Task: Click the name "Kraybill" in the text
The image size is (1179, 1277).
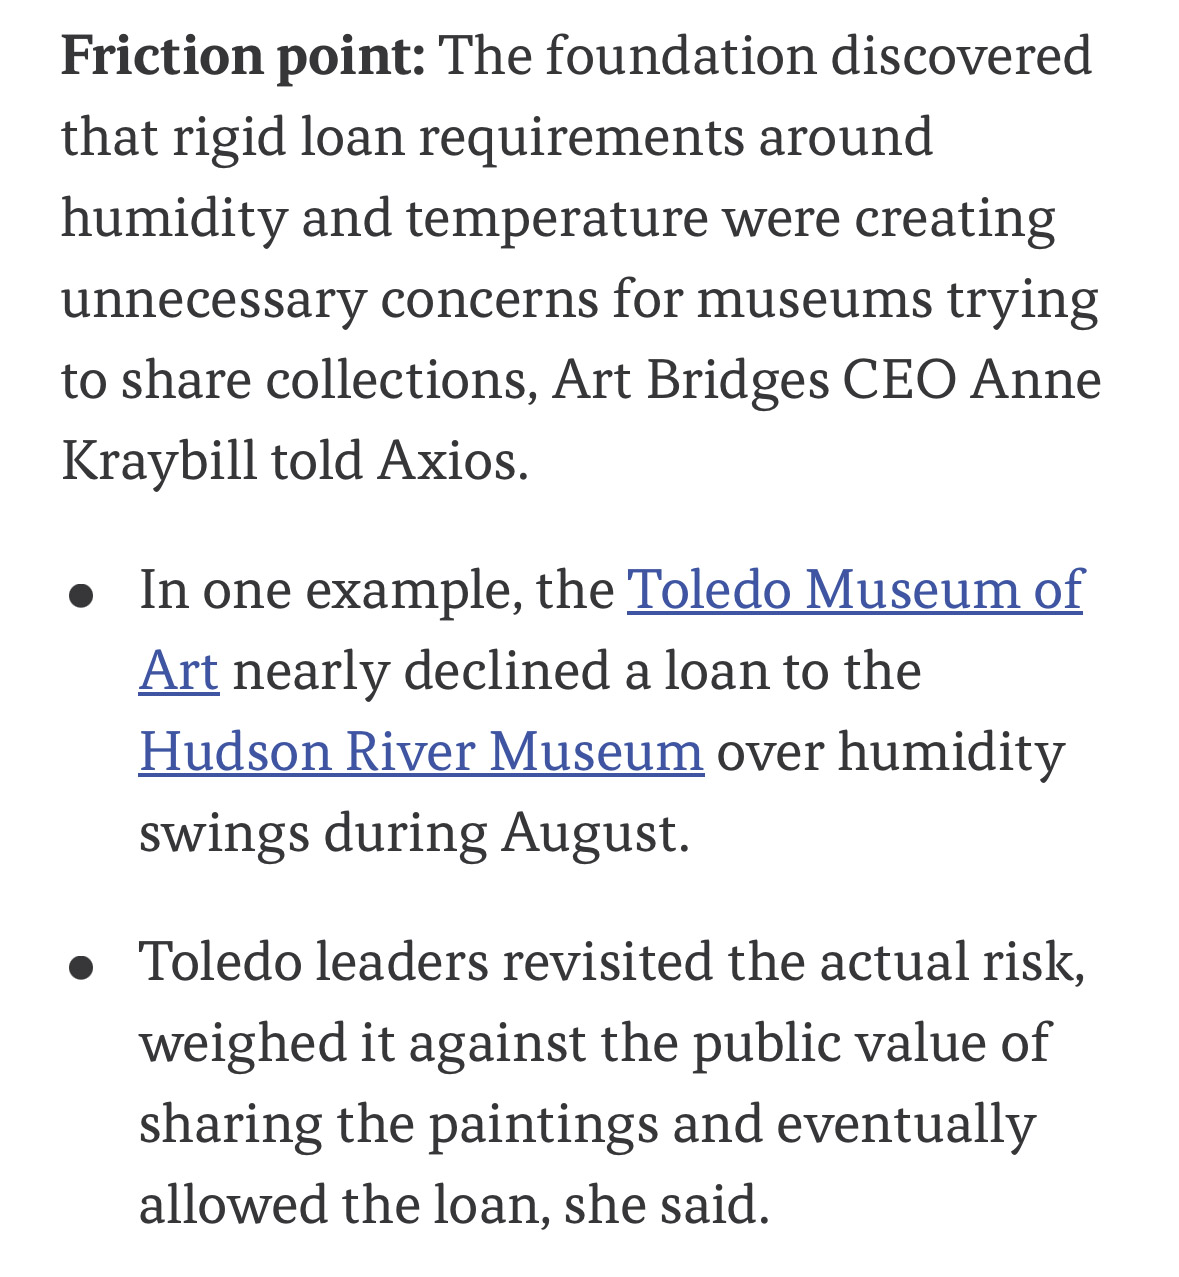Action: [x=158, y=463]
